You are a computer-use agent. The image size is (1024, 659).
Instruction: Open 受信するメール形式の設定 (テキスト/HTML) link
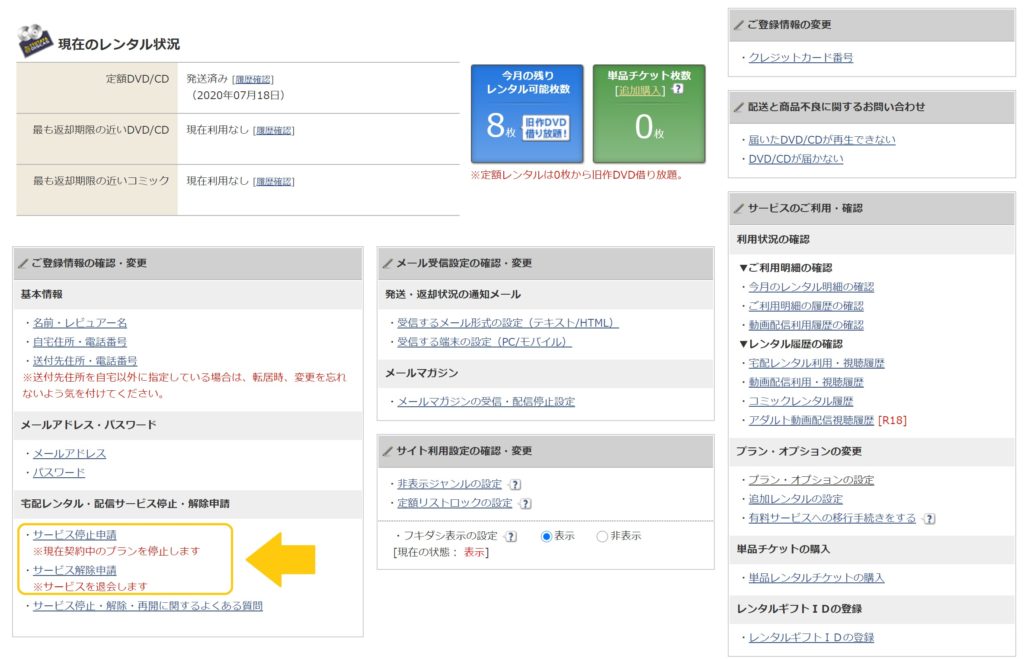click(x=507, y=323)
